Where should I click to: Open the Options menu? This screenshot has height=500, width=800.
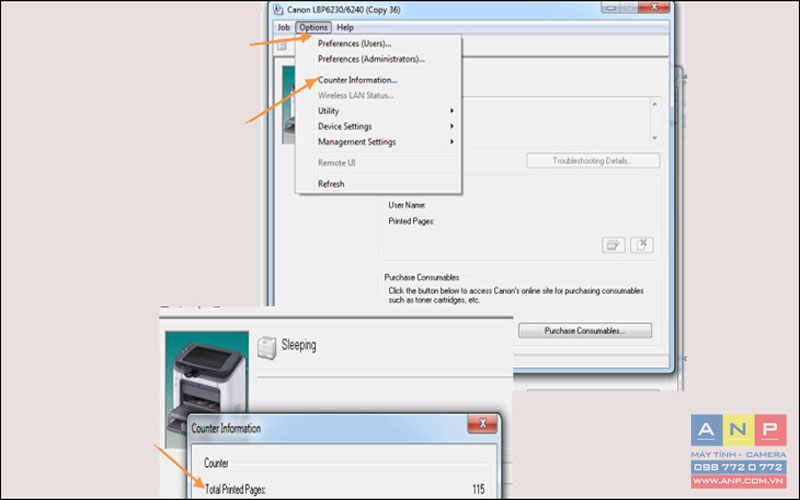point(313,28)
